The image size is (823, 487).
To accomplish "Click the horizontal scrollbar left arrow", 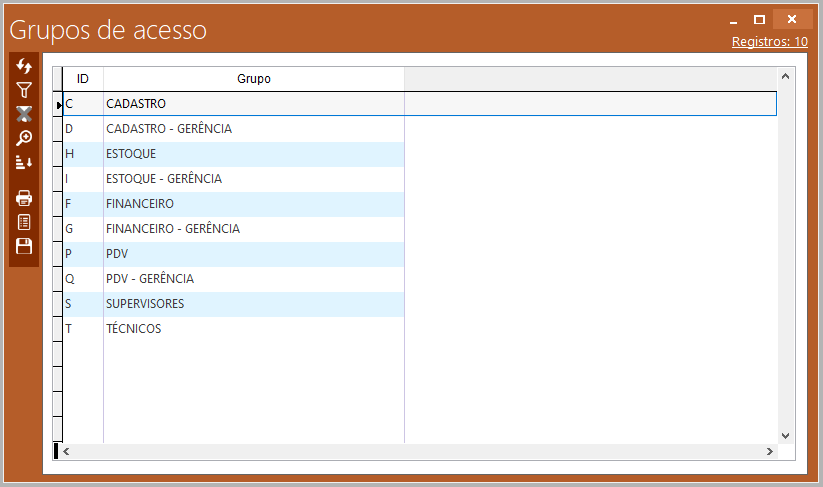I will coord(67,452).
